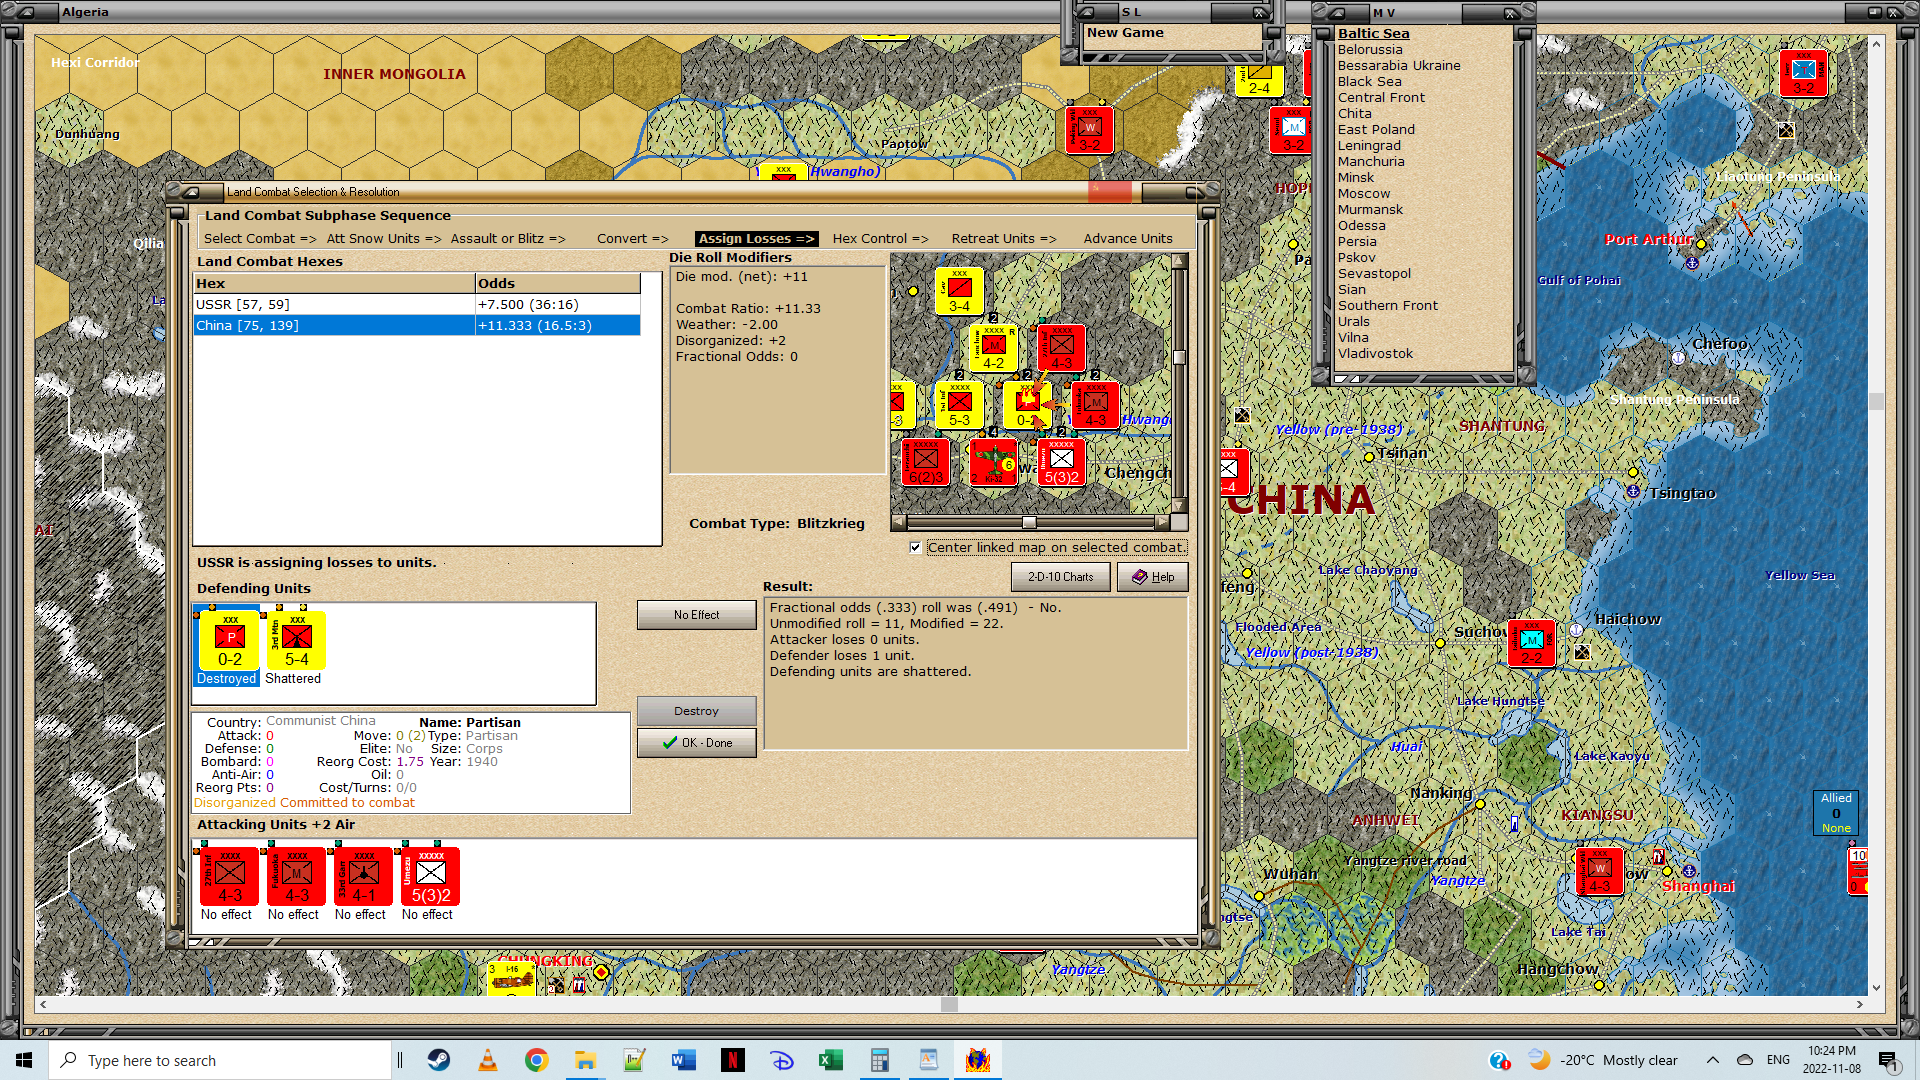Open Help in combat dialog
The height and width of the screenshot is (1080, 1920).
click(x=1152, y=577)
